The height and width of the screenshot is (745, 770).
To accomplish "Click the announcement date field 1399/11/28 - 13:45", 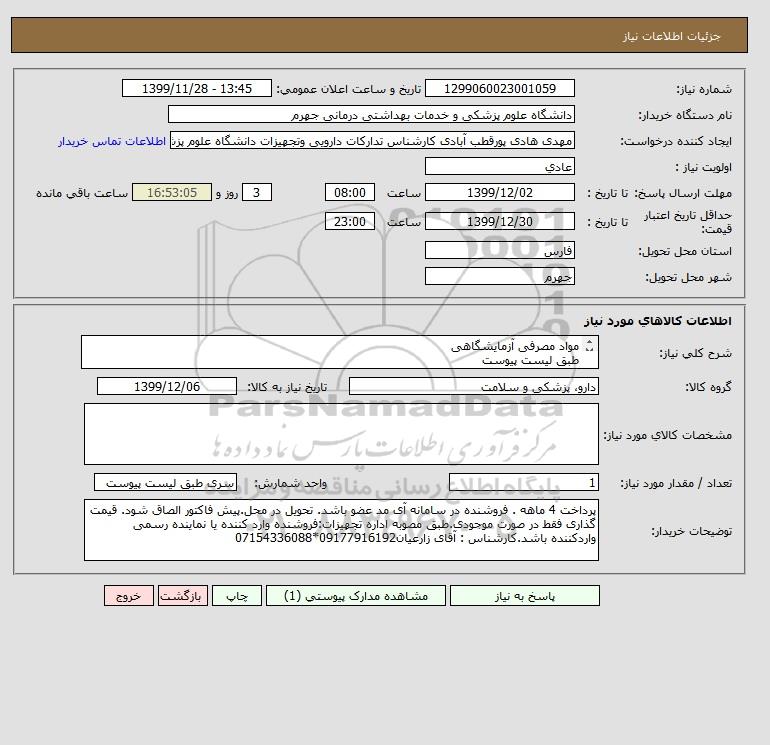I will pyautogui.click(x=196, y=88).
